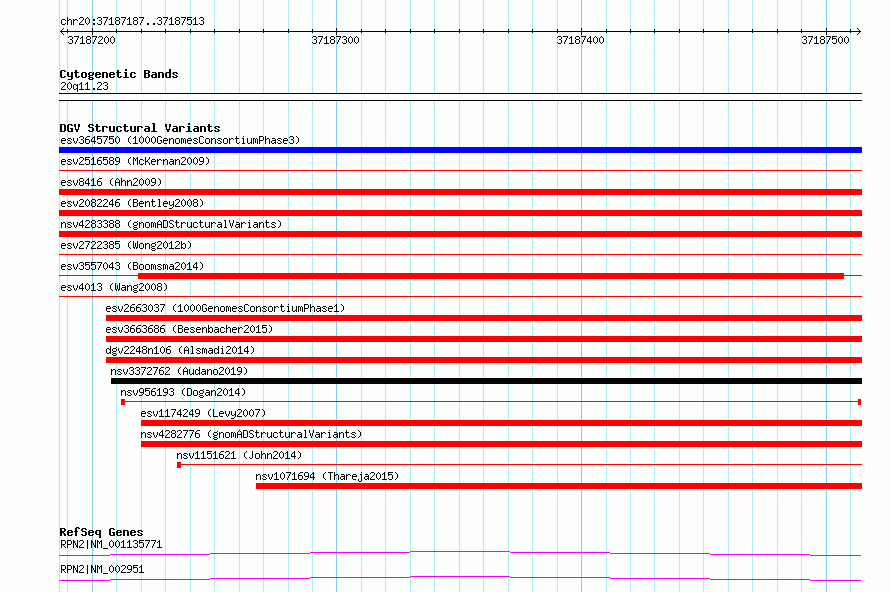Click the chr20:37187187..37187513 region label

tap(132, 21)
